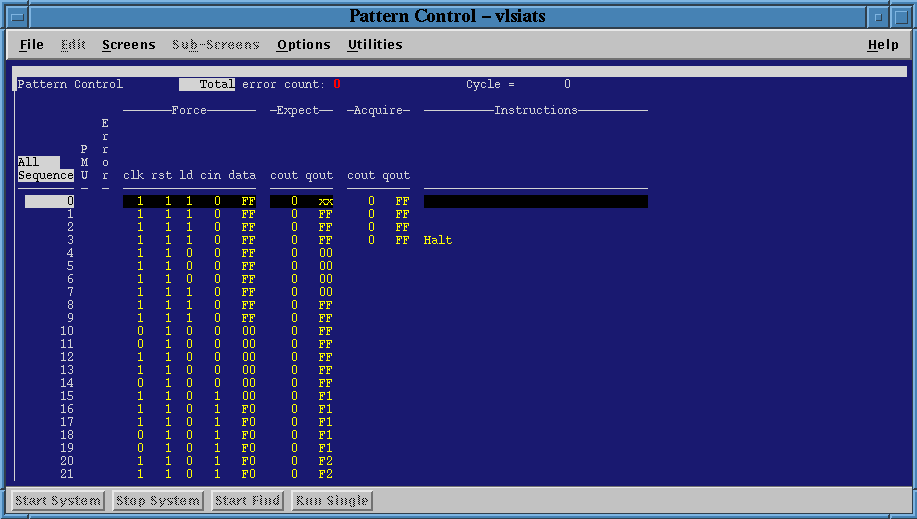917x519 pixels.
Task: Click the Halt instruction on sequence 3
Action: pyautogui.click(x=438, y=240)
